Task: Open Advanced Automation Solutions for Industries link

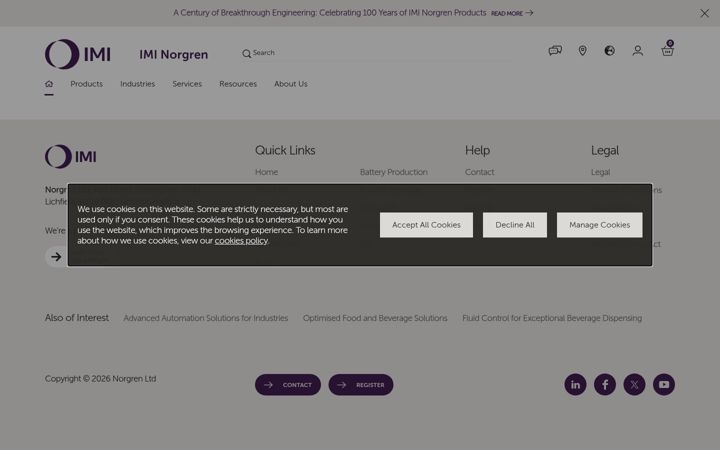Action: click(206, 318)
